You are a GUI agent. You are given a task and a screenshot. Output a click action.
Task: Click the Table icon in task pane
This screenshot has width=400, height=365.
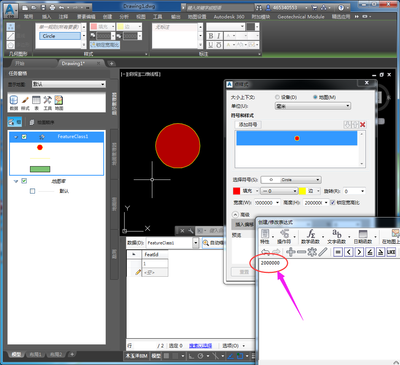pos(36,100)
